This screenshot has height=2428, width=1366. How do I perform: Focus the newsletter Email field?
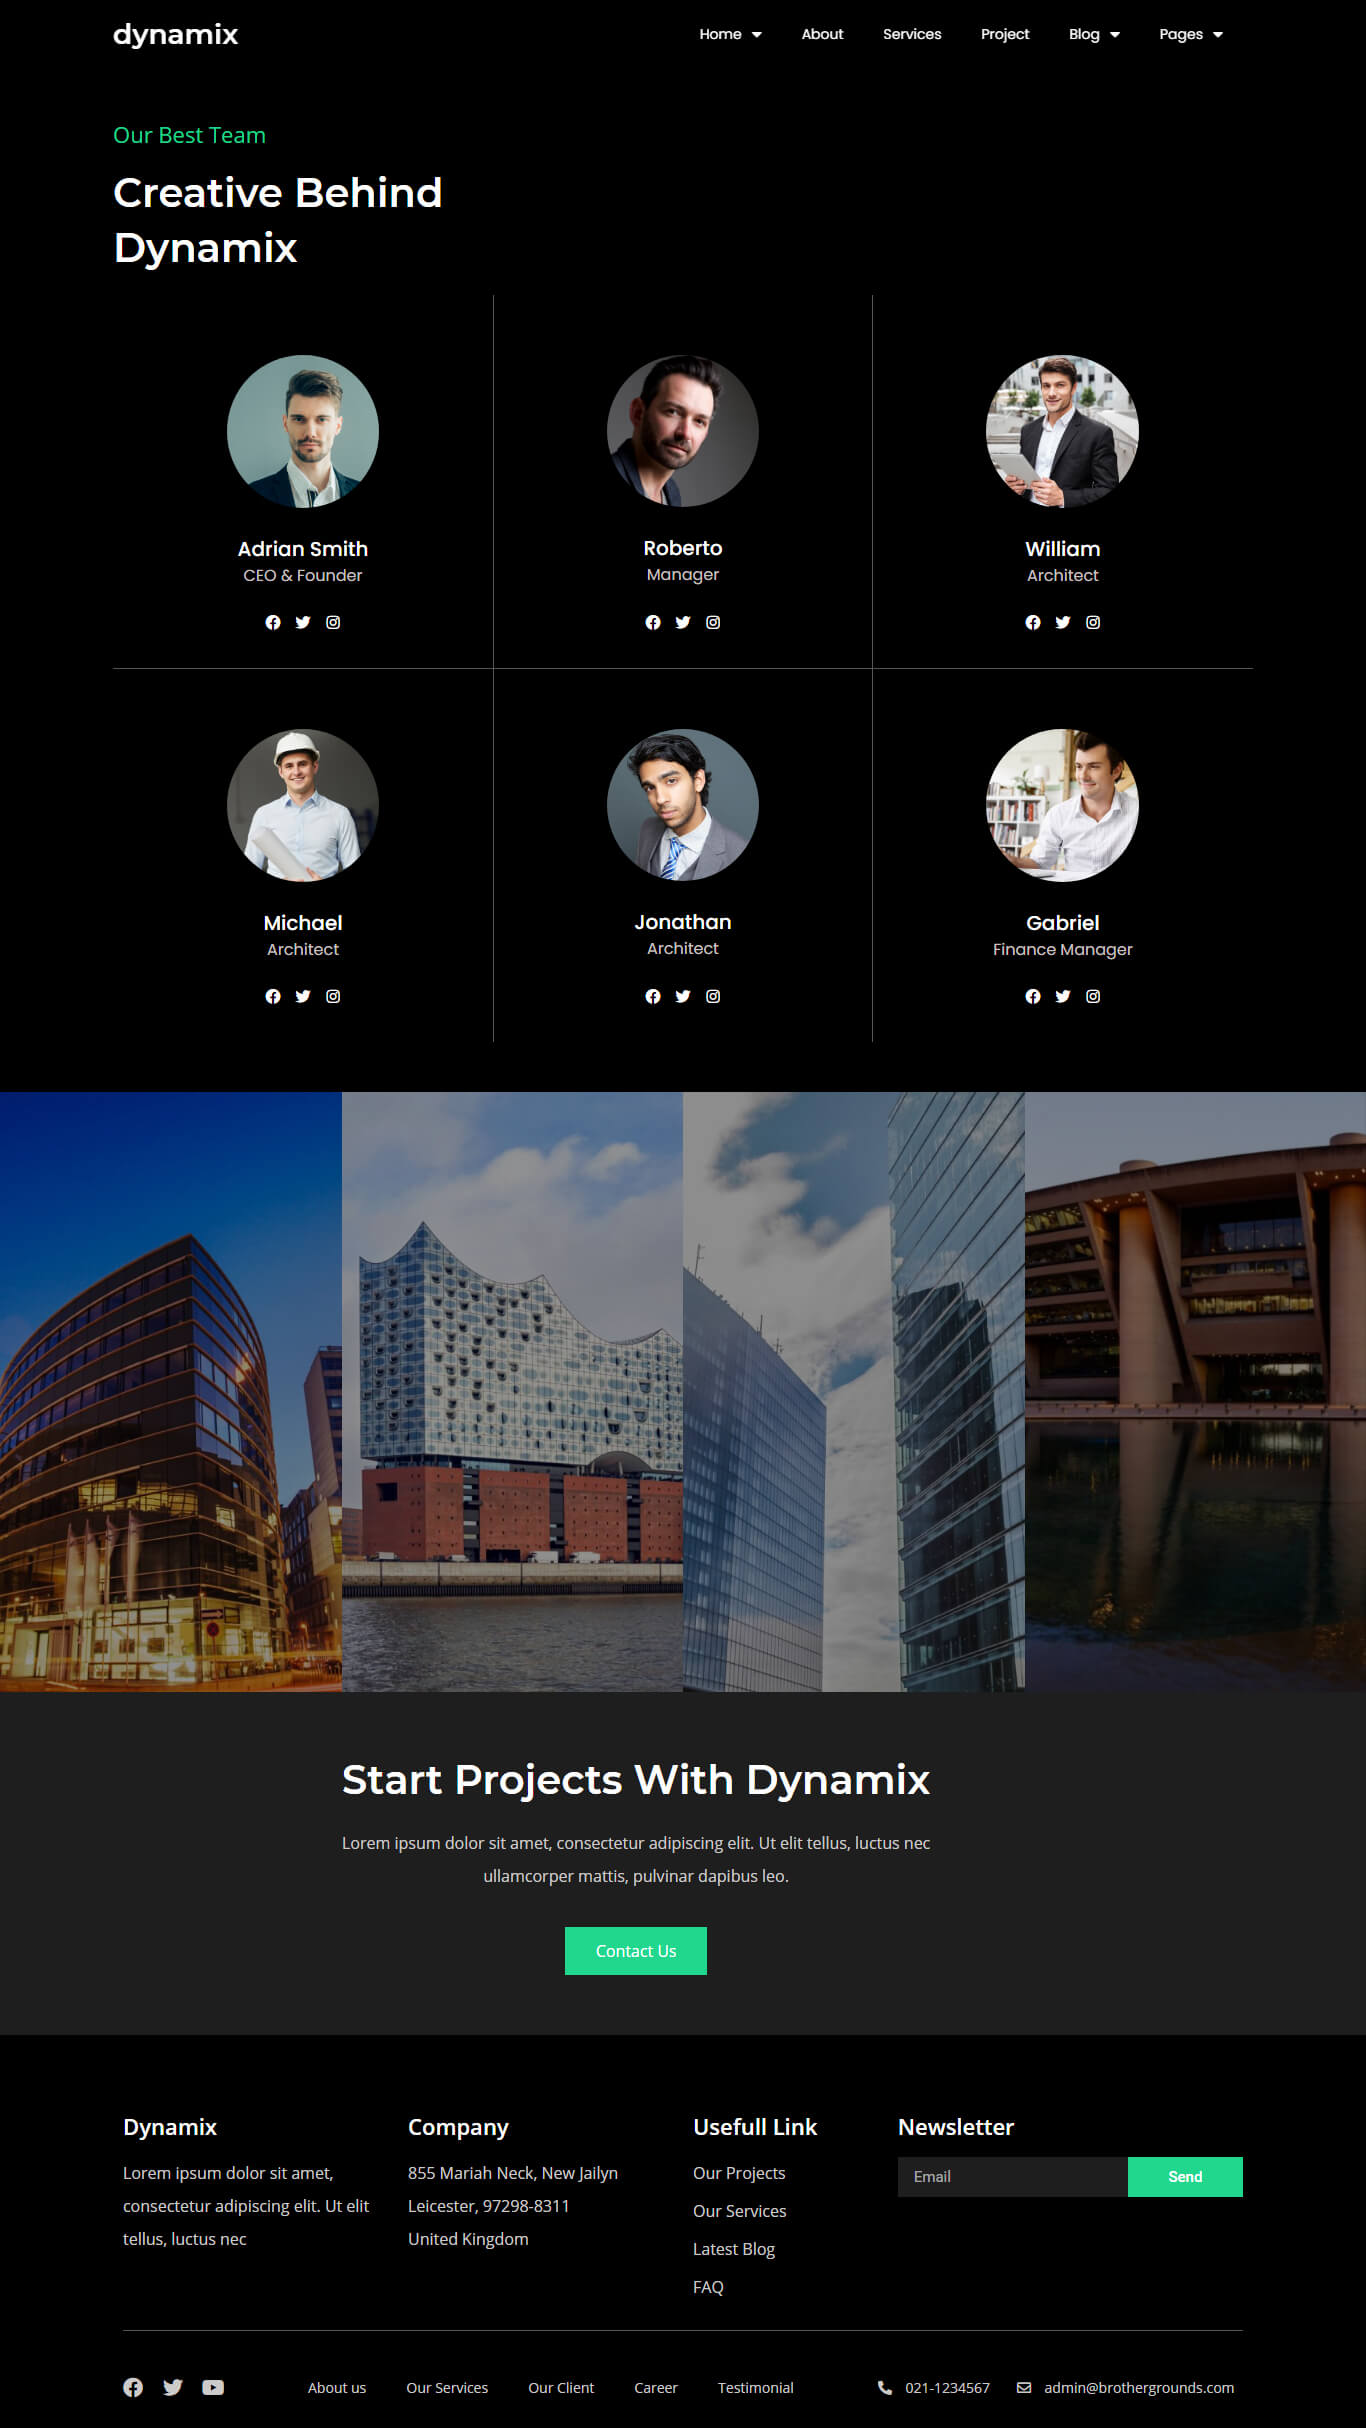[x=1013, y=2177]
